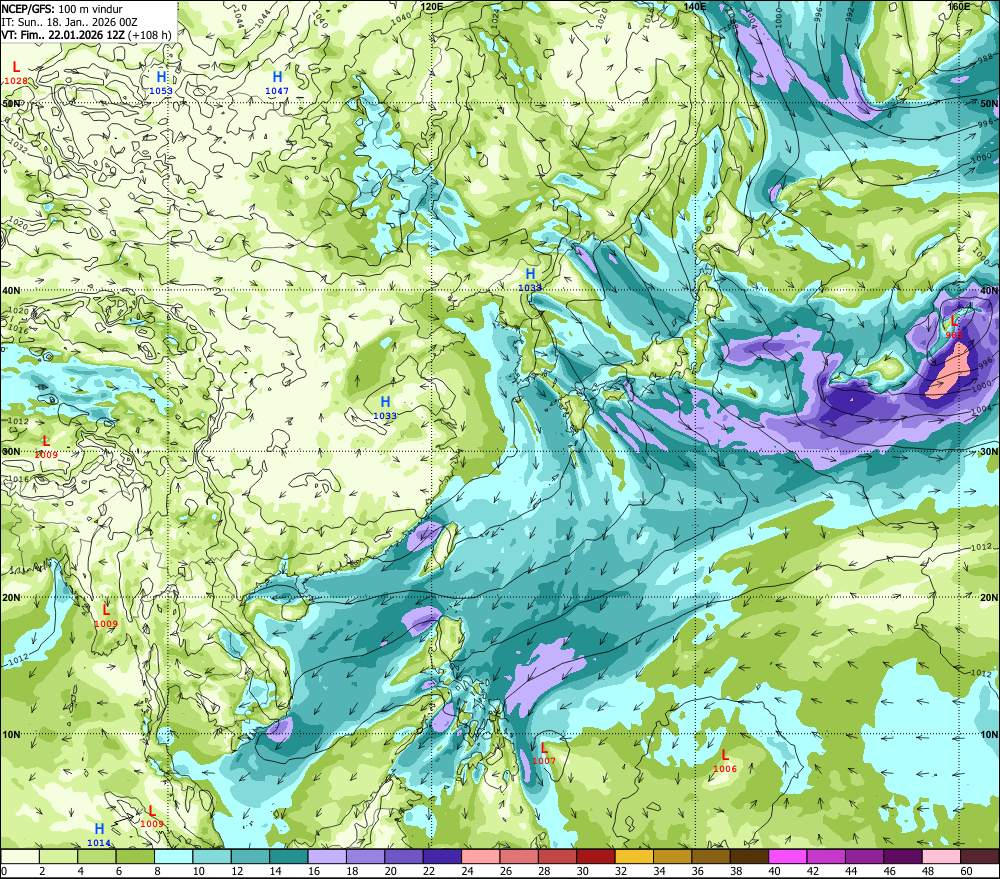Select the H 1047 high pressure marker
Screen dimensions: 1000x879
277,83
